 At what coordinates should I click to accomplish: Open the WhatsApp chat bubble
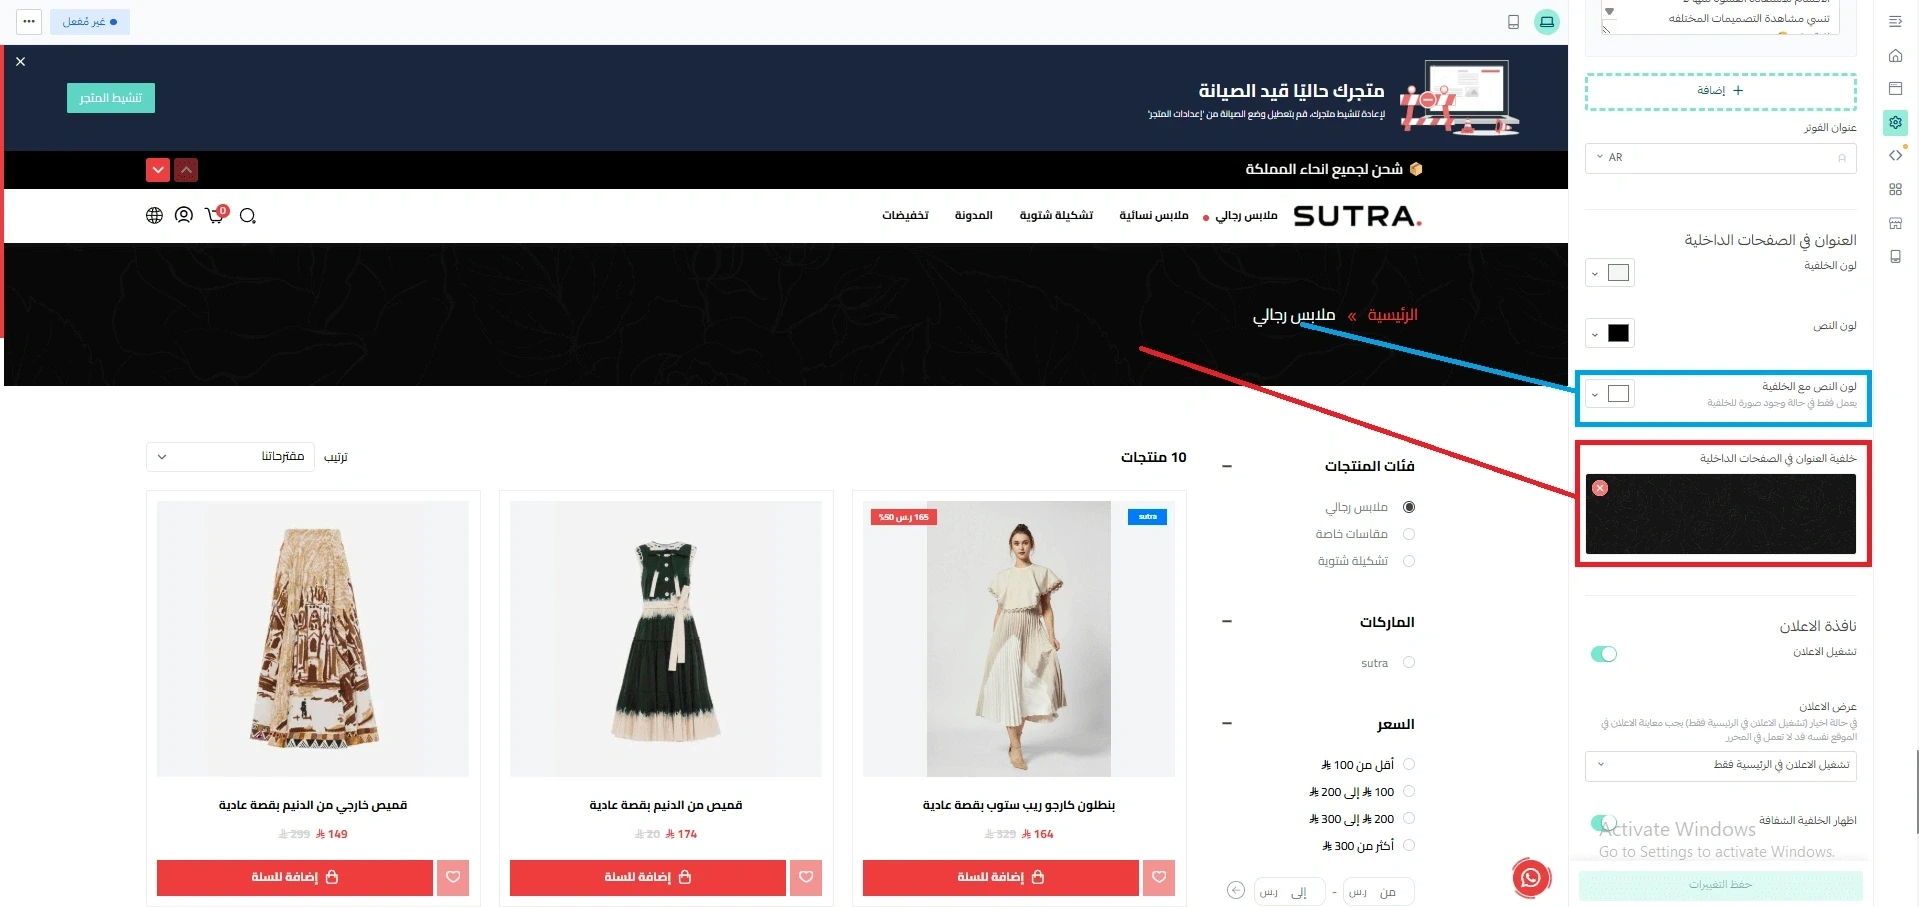pos(1530,878)
